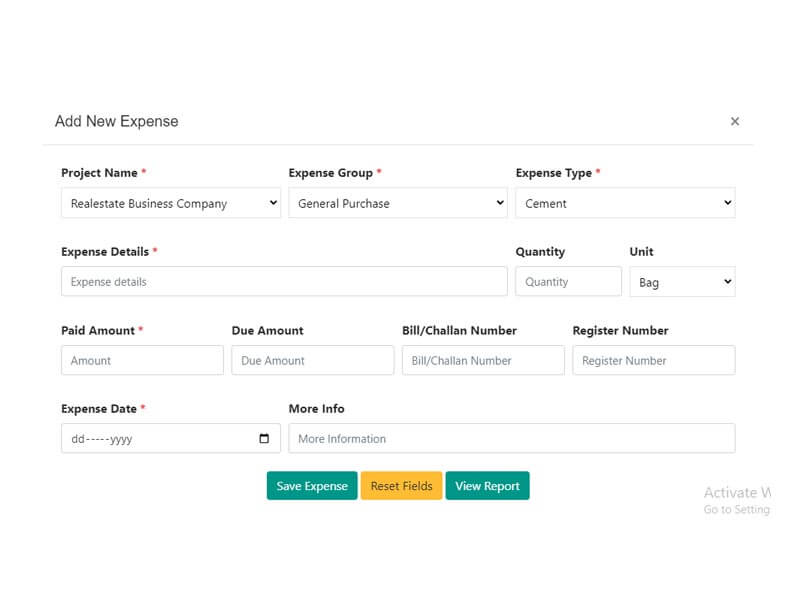Screen dimensions: 800x600
Task: Click the Save Expense button
Action: [x=312, y=486]
